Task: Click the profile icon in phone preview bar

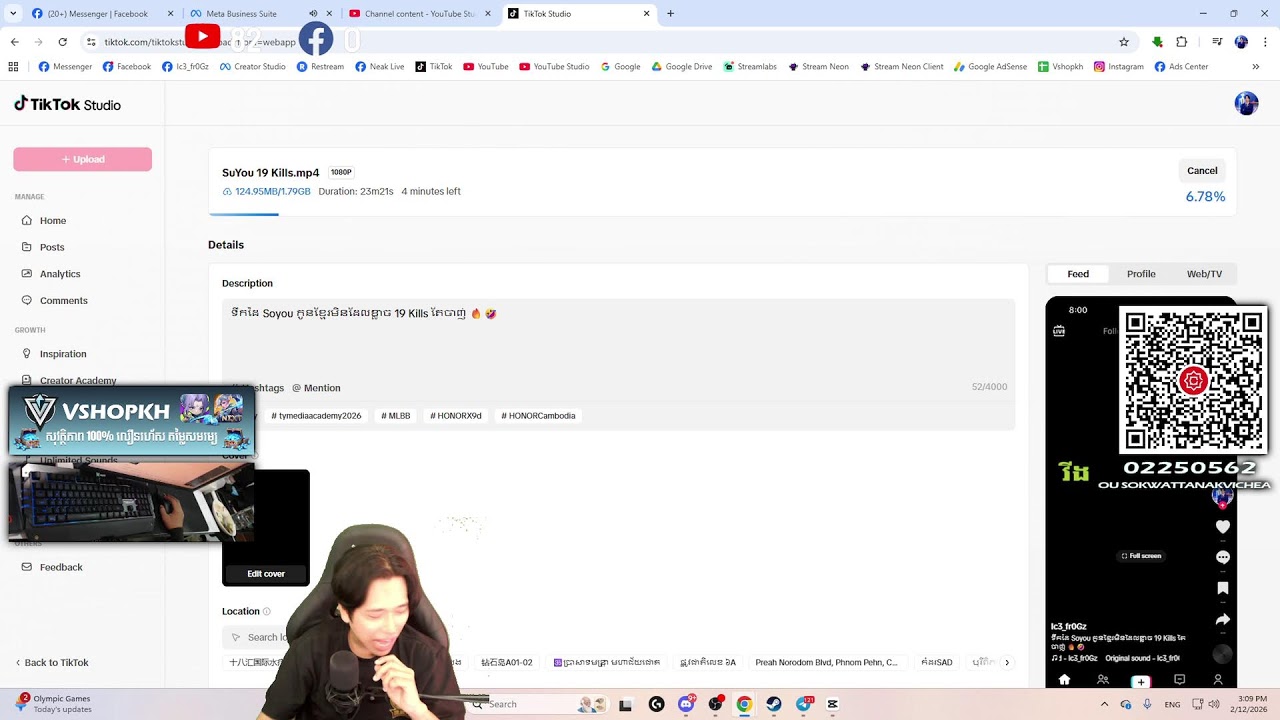Action: coord(1217,680)
